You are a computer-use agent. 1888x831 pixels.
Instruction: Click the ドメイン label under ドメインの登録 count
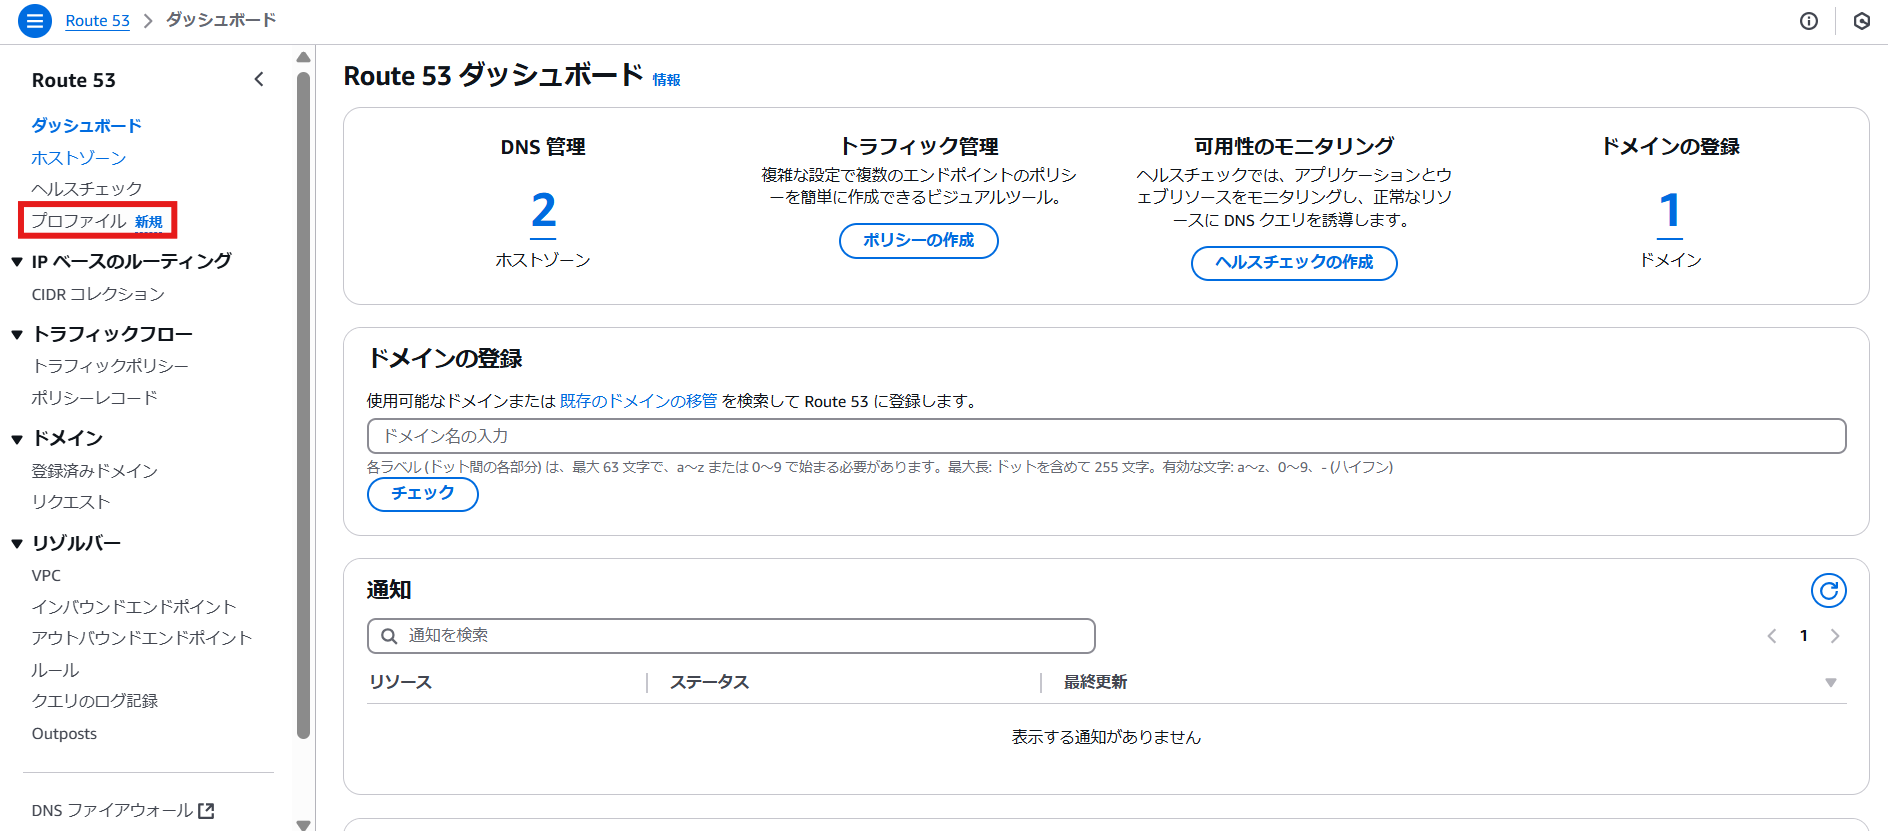click(x=1670, y=260)
